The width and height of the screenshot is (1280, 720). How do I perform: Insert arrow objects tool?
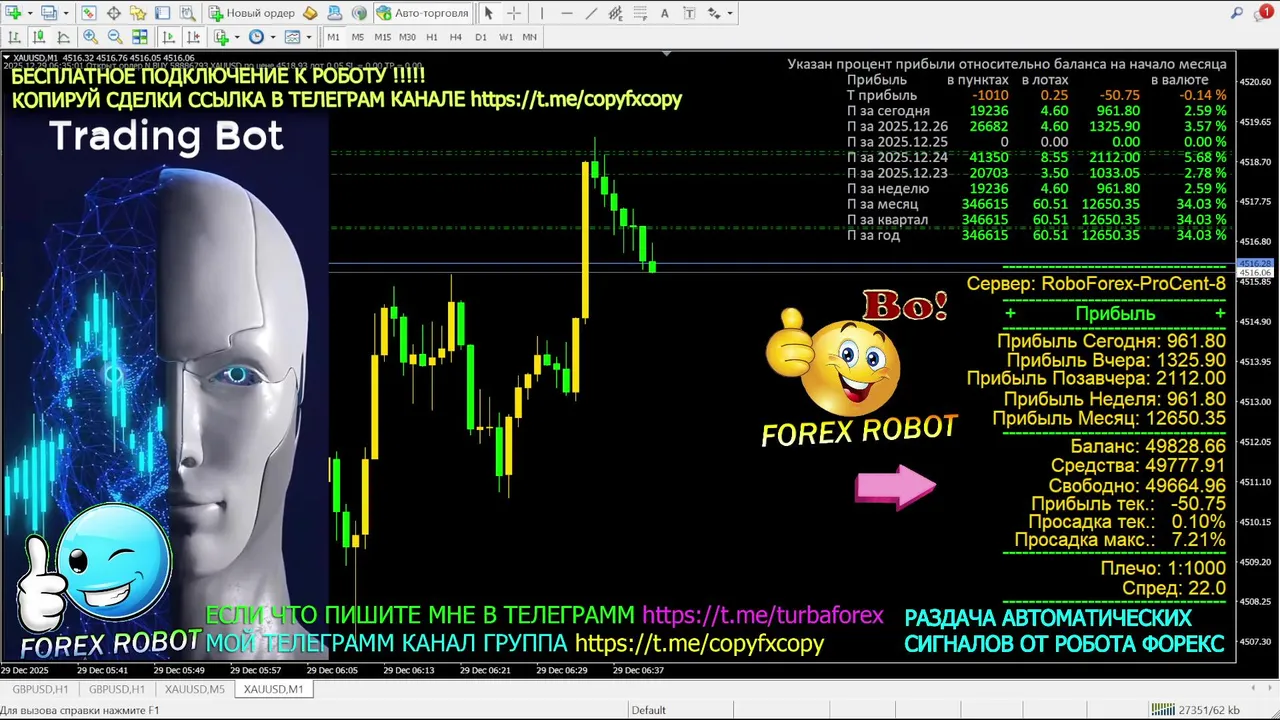coord(714,13)
